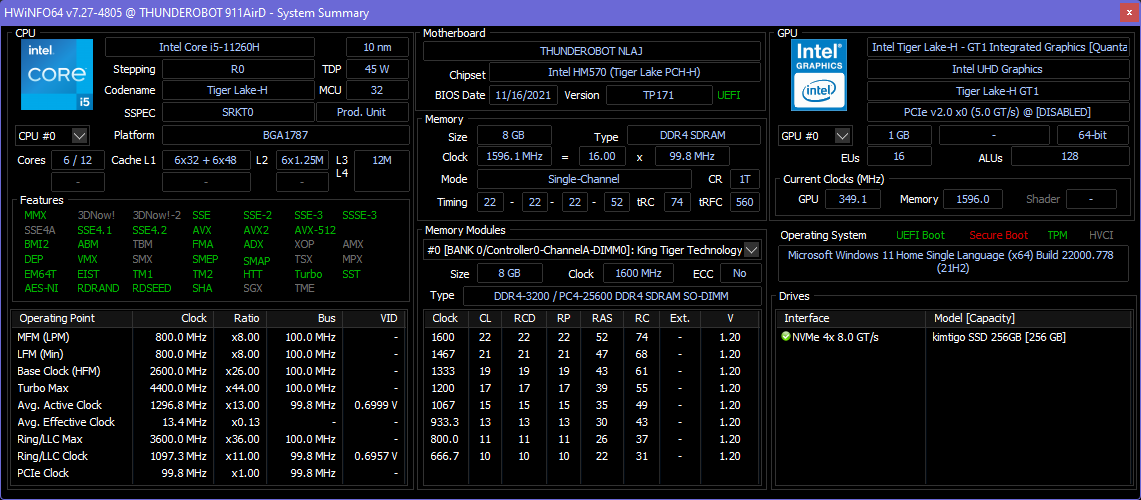Click the ALUs 128 value
The width and height of the screenshot is (1141, 500).
pos(1069,156)
